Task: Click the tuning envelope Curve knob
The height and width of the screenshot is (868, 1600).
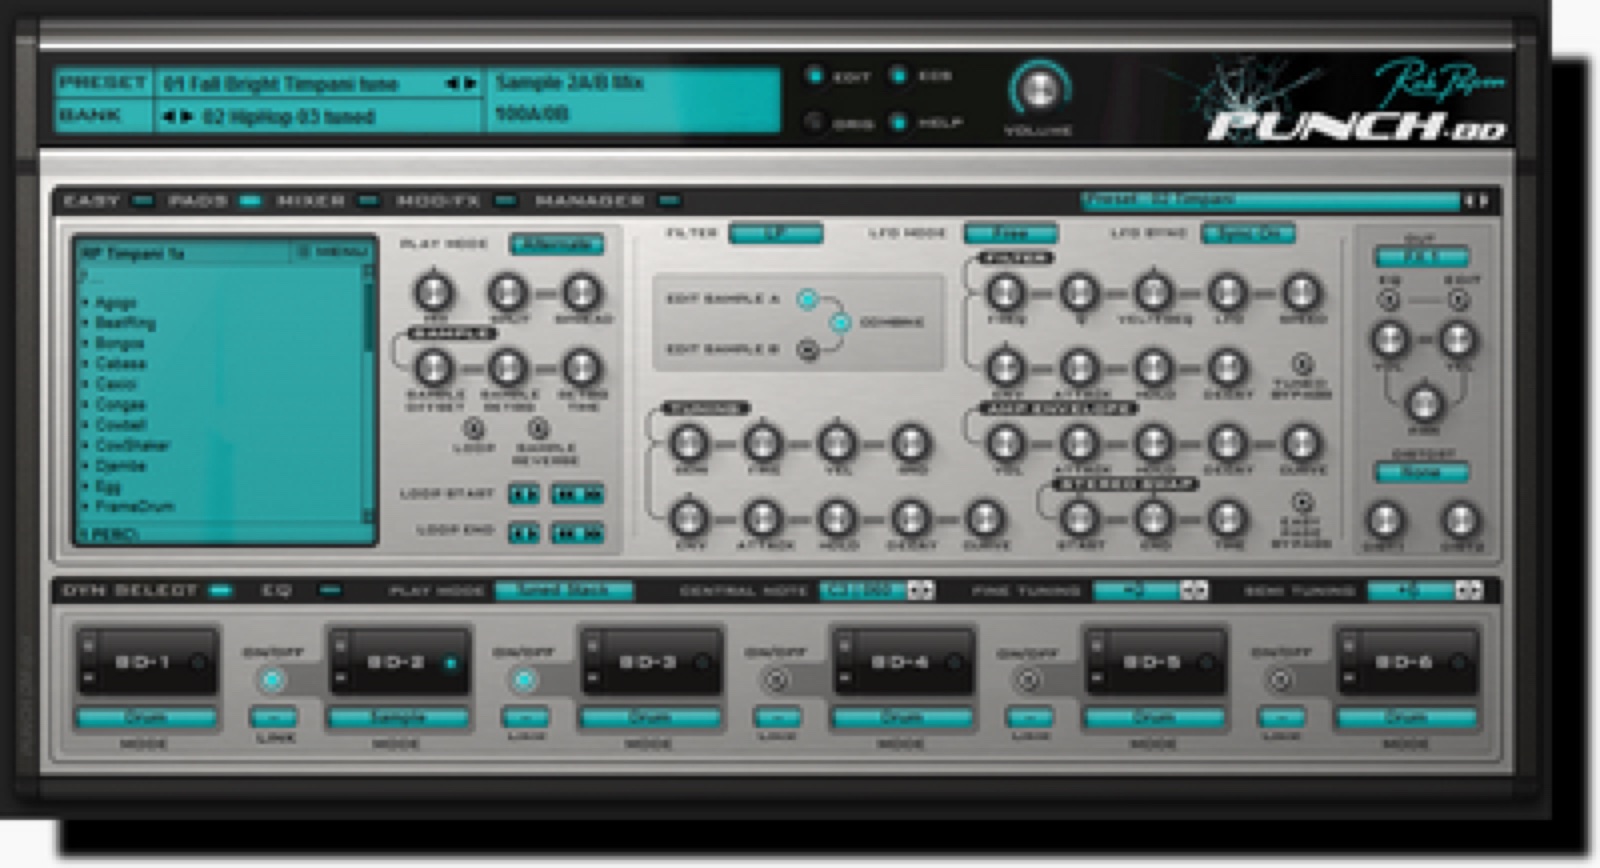Action: pos(985,518)
